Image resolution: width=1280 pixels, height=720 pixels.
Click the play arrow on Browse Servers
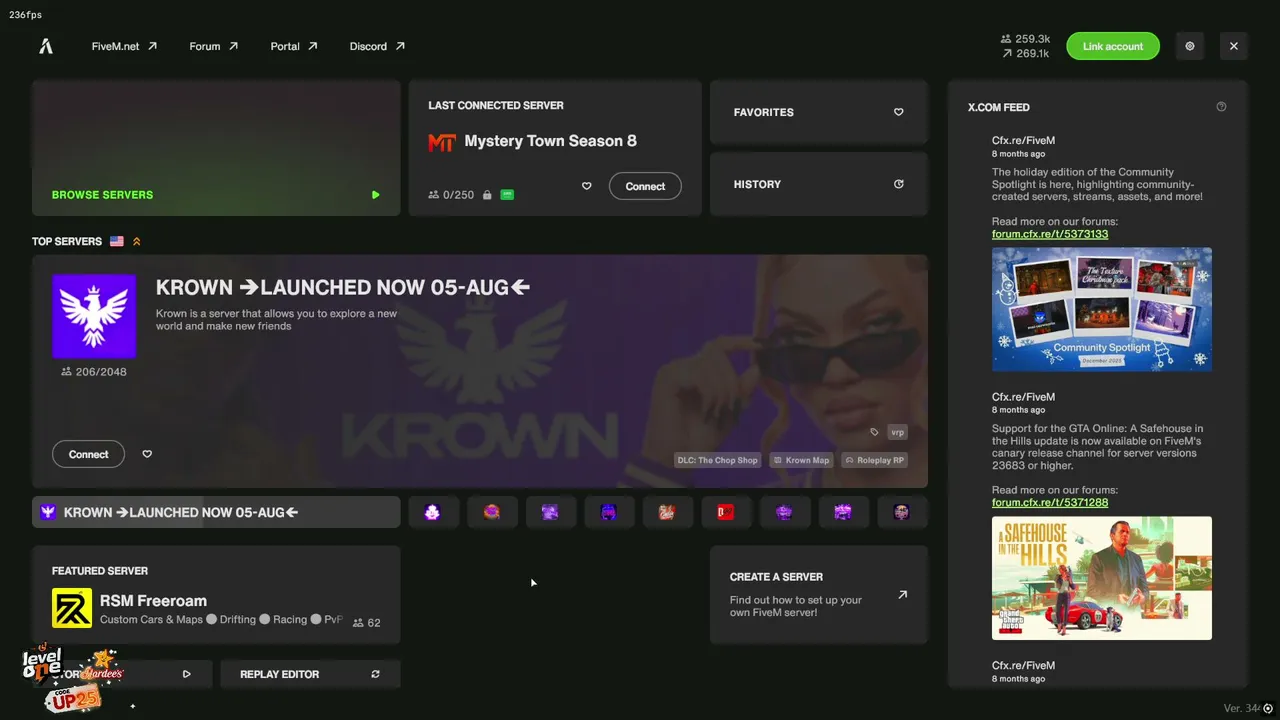tap(375, 195)
